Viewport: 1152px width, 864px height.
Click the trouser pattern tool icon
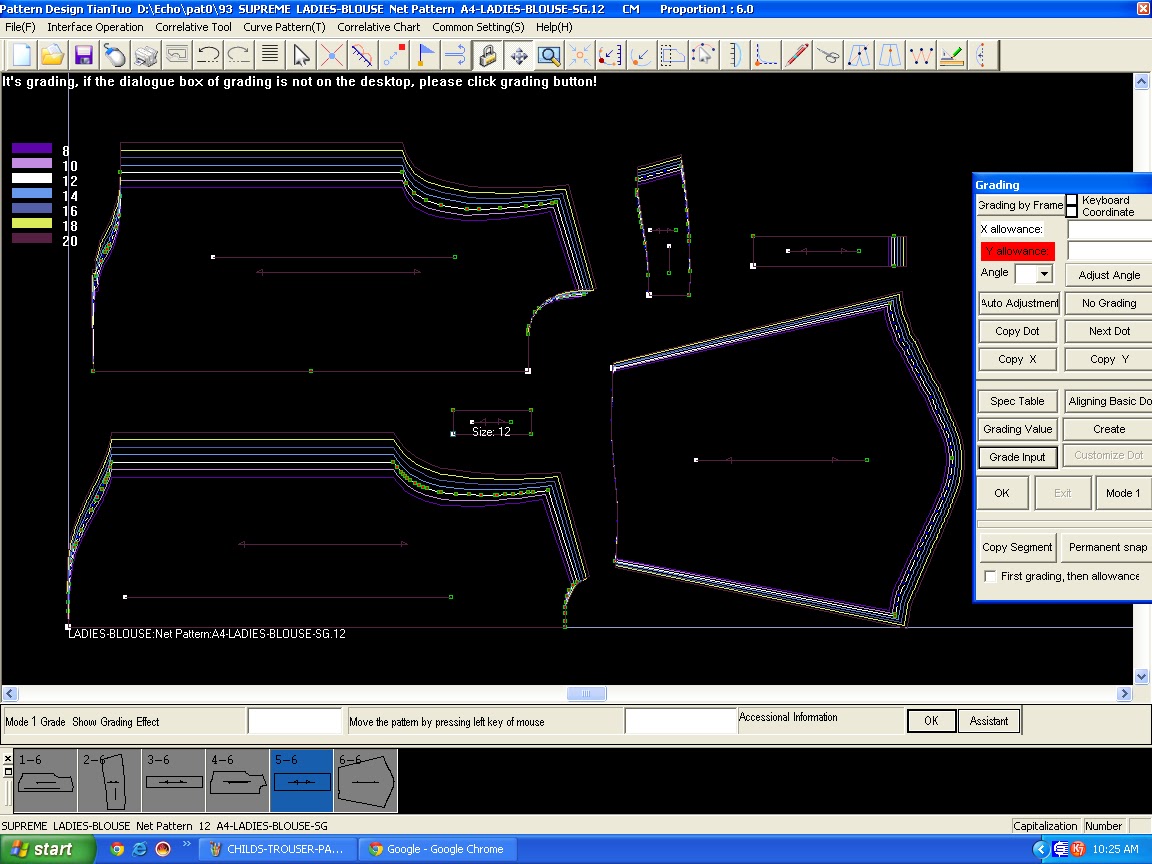click(861, 55)
